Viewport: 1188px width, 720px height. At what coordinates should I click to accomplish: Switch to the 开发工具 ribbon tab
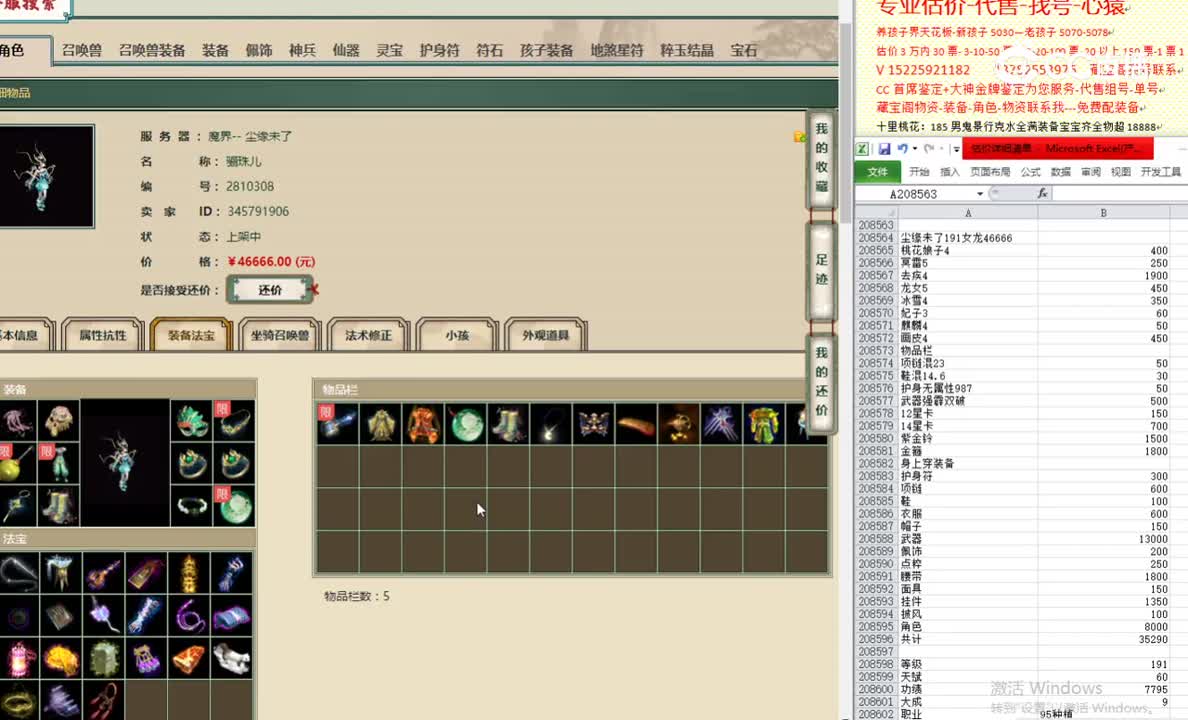pos(1161,172)
